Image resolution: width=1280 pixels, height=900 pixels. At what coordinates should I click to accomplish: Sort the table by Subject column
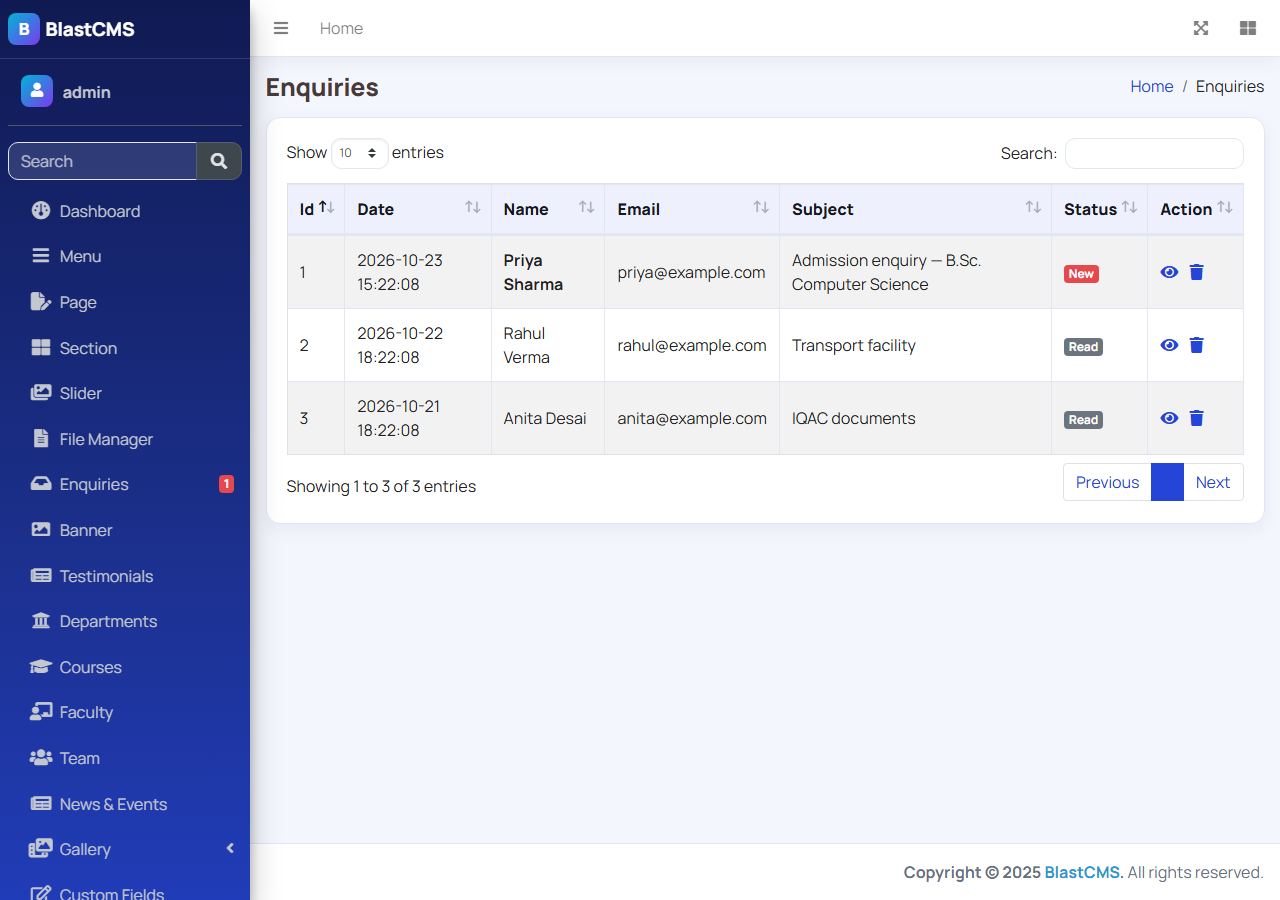click(915, 209)
